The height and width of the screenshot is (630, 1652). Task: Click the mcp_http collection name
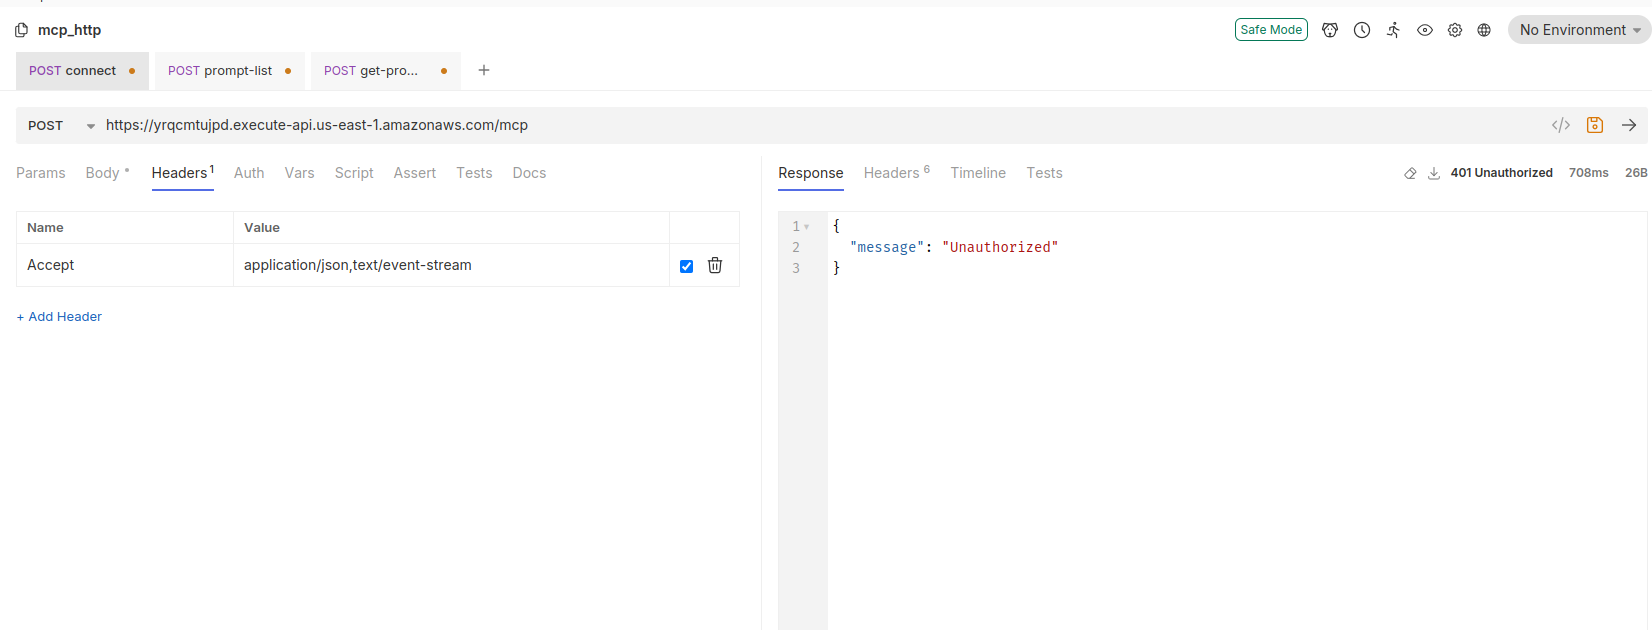coord(69,30)
